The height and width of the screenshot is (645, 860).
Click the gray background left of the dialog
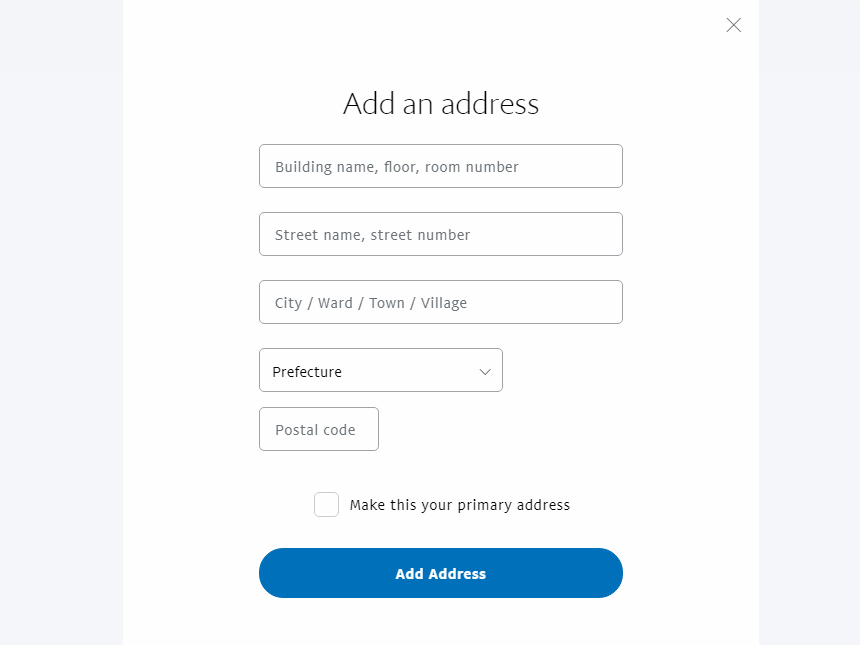click(60, 320)
